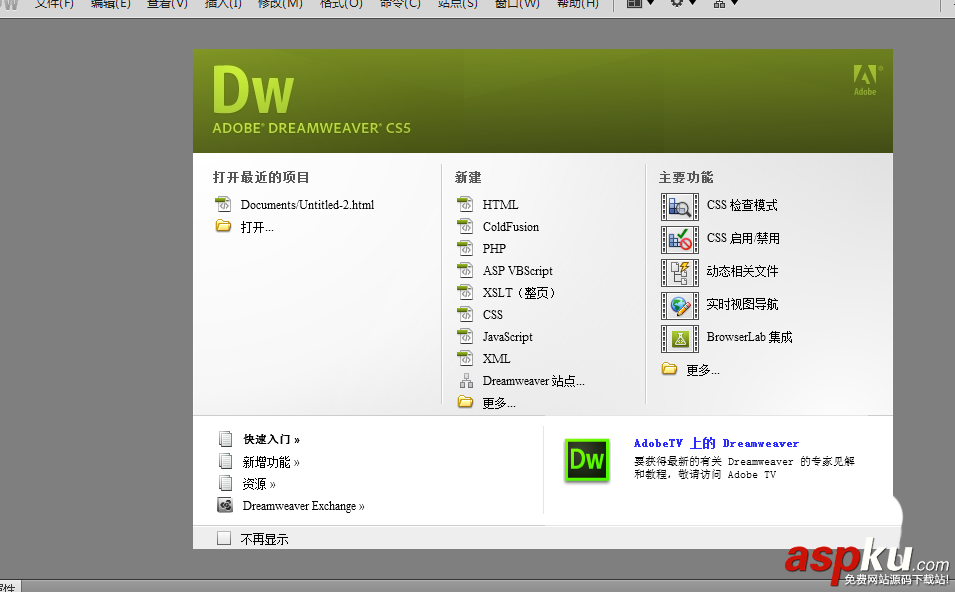955x592 pixels.
Task: Check the 不再显示 checkbox
Action: coord(224,538)
